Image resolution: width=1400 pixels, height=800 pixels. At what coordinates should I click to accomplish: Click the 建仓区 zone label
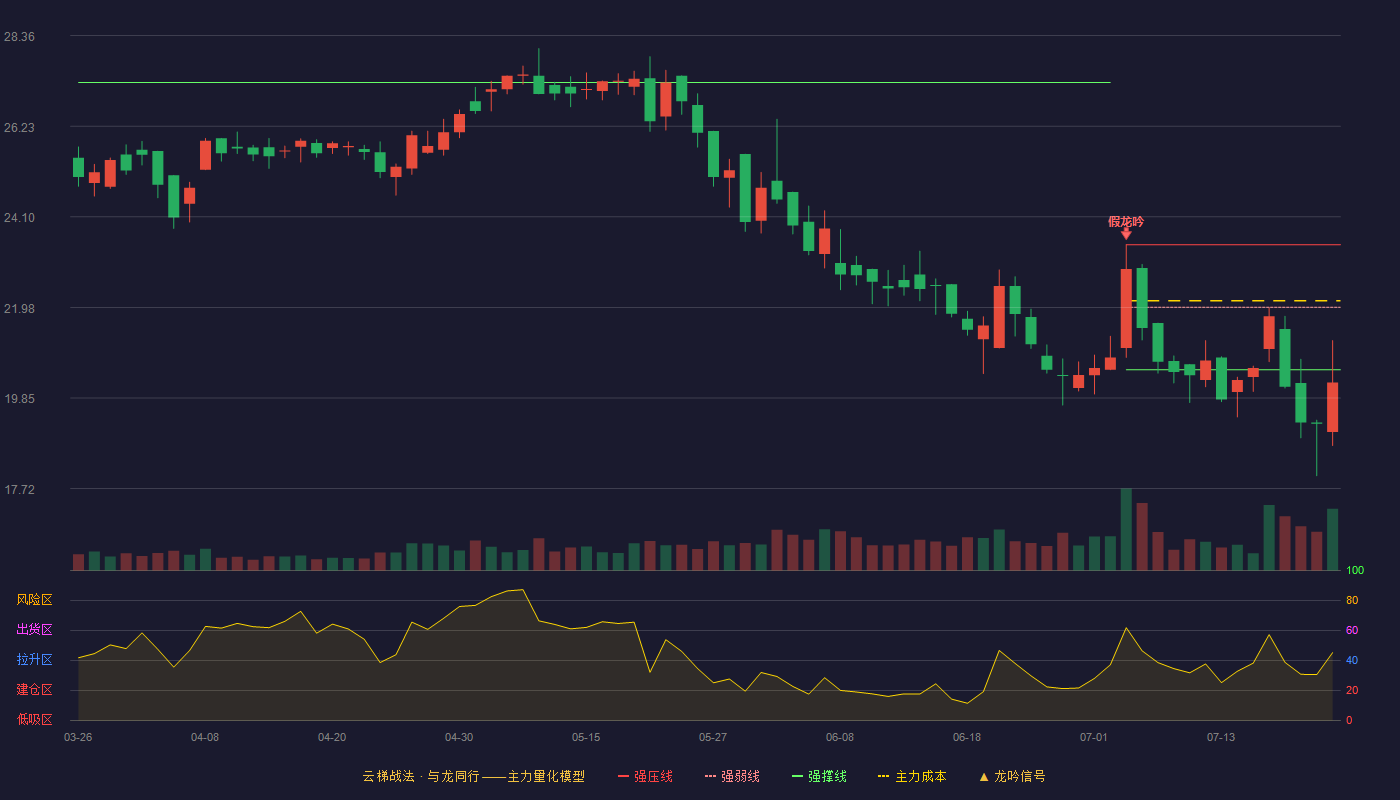(34, 690)
